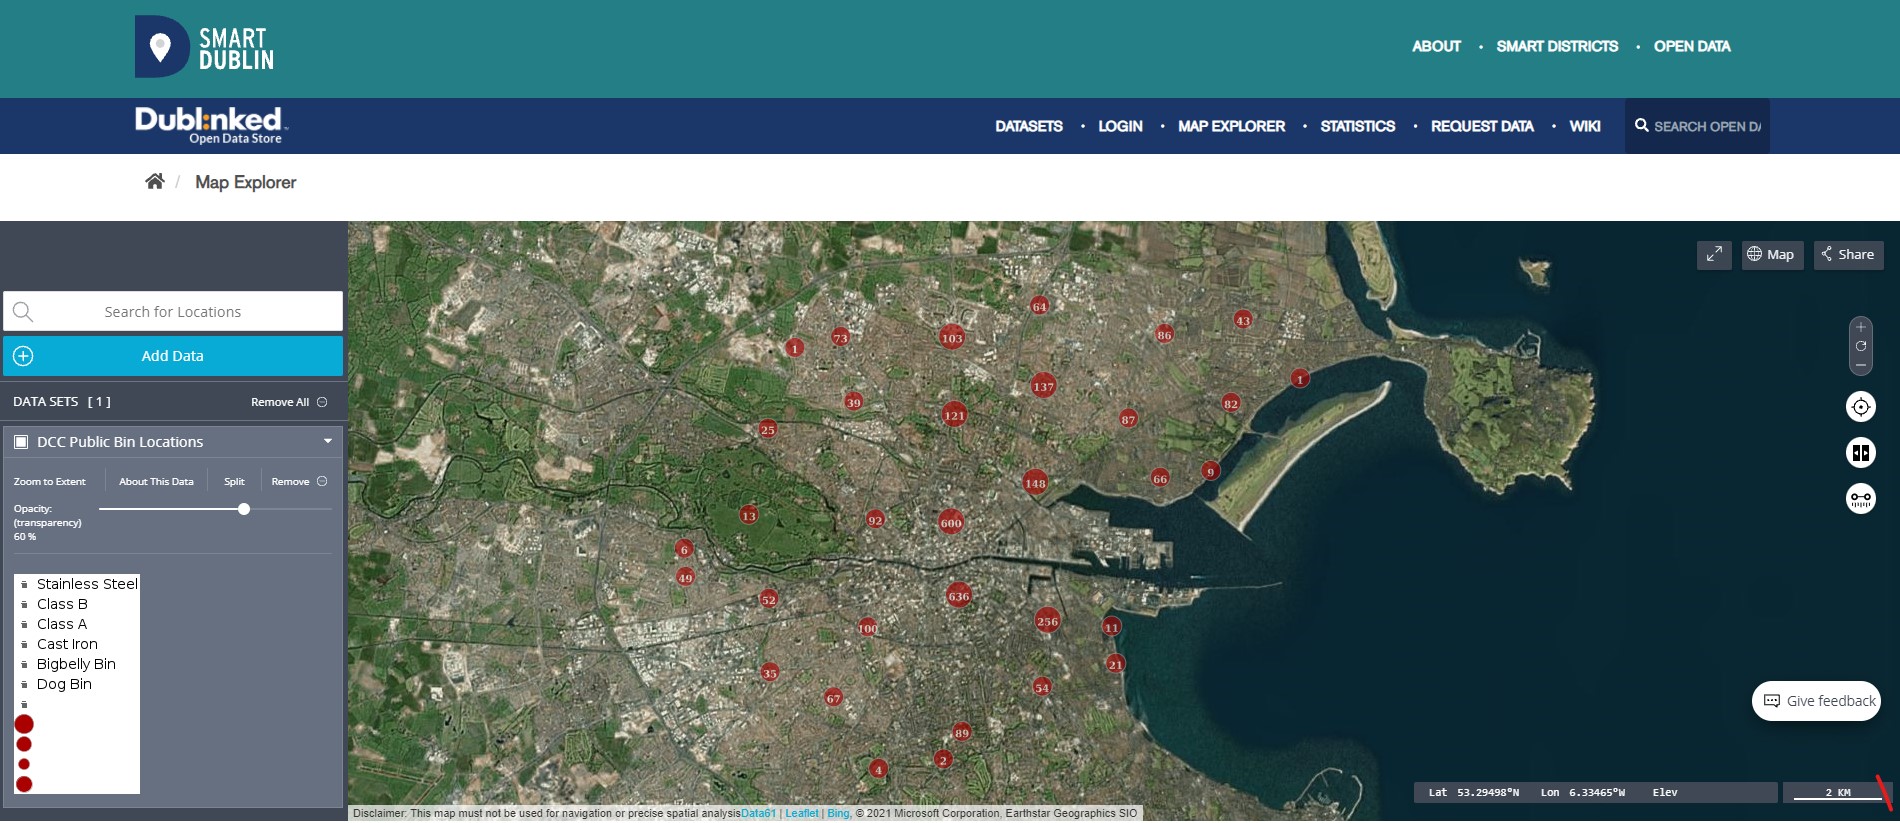Center map on my location icon
The width and height of the screenshot is (1900, 823).
click(x=1860, y=407)
